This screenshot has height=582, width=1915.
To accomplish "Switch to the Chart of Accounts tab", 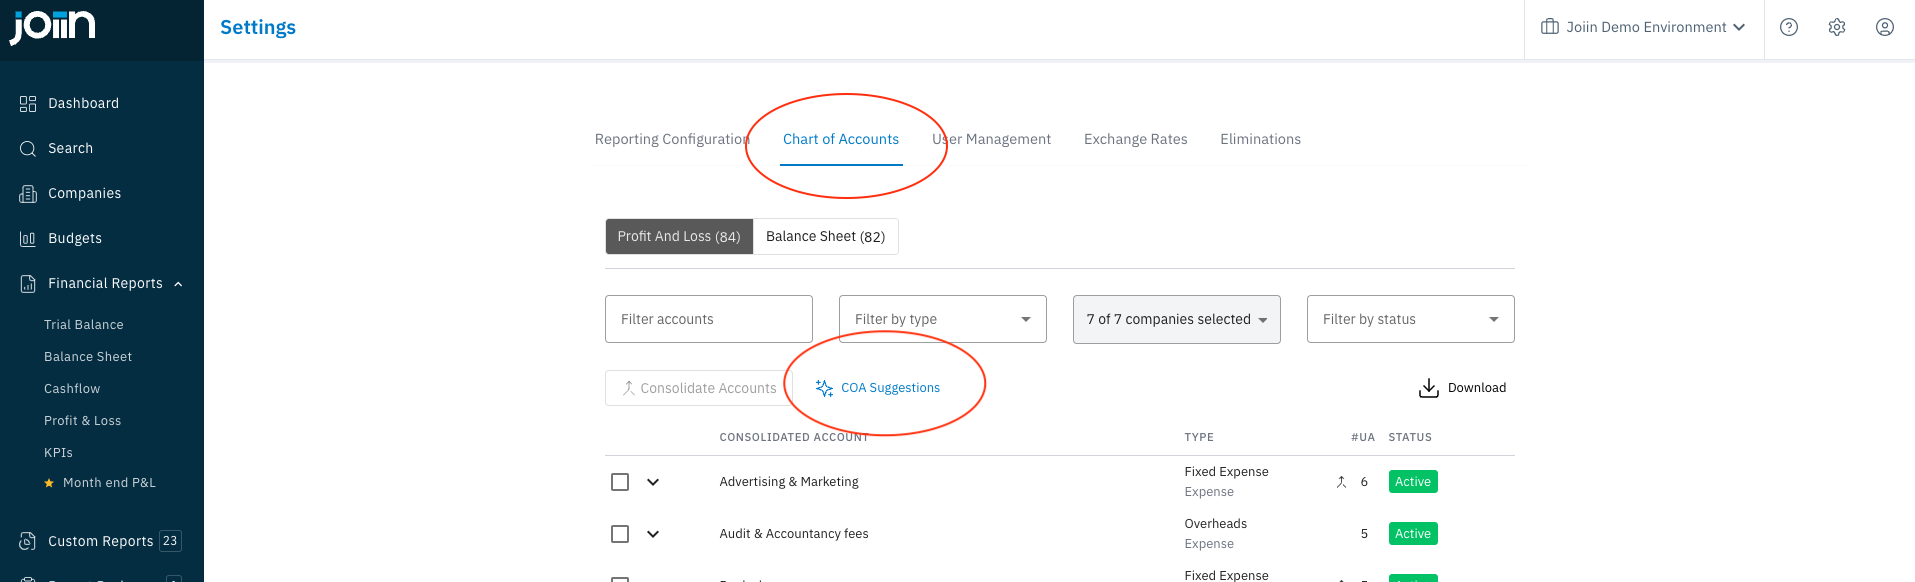I will coord(841,139).
